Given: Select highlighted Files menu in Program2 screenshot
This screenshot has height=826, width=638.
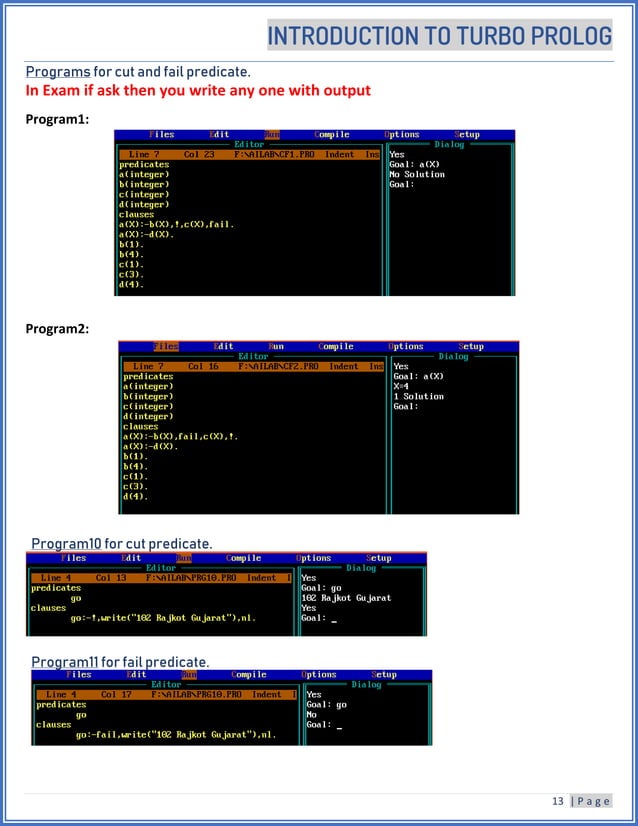Looking at the screenshot, I should (166, 346).
